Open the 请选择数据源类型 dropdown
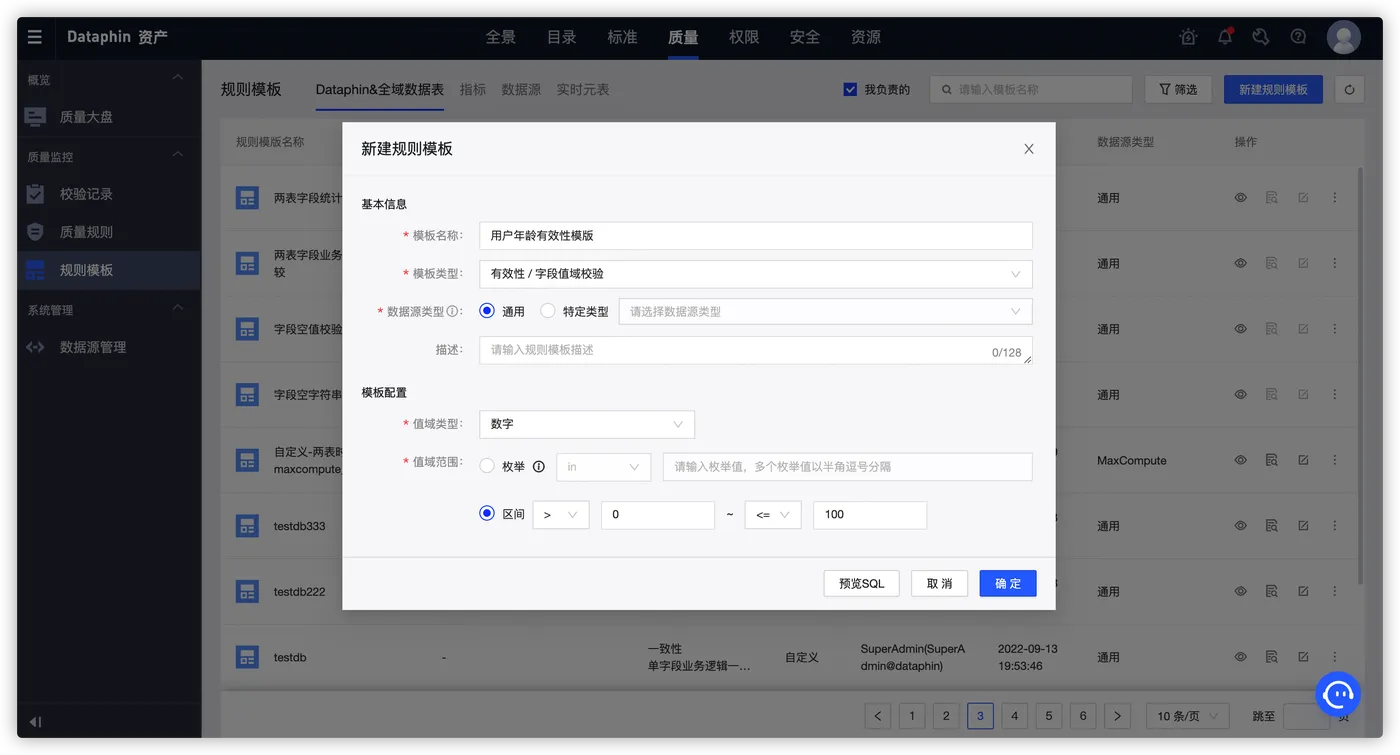1400x755 pixels. click(x=826, y=312)
